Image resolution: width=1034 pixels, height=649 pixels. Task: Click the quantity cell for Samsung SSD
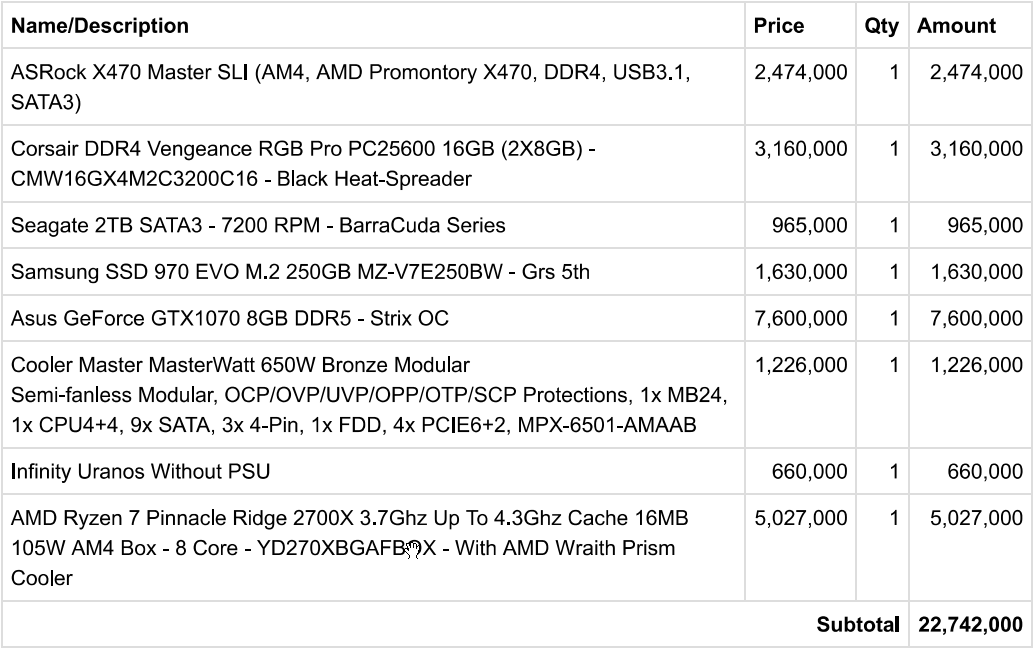(882, 272)
